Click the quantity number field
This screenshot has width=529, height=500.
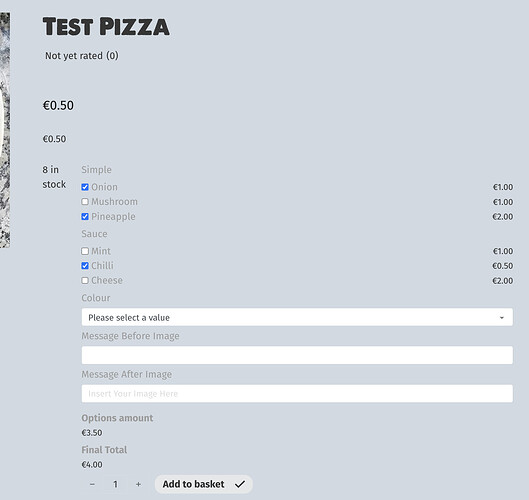(115, 484)
